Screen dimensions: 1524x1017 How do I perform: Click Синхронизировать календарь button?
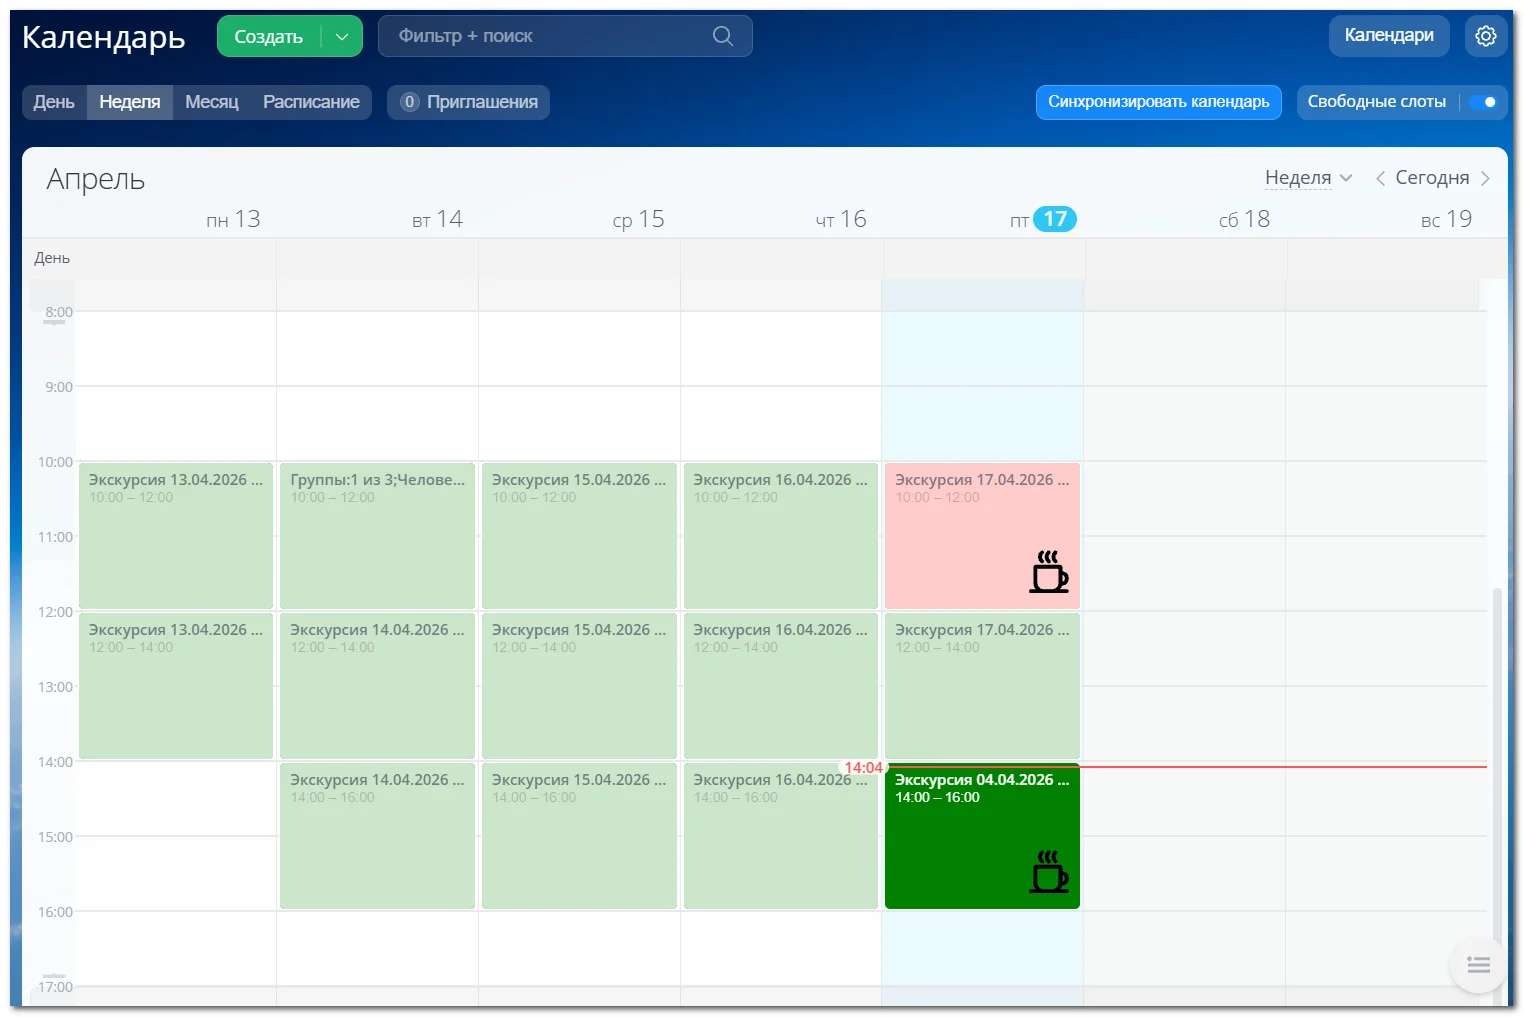coord(1158,102)
